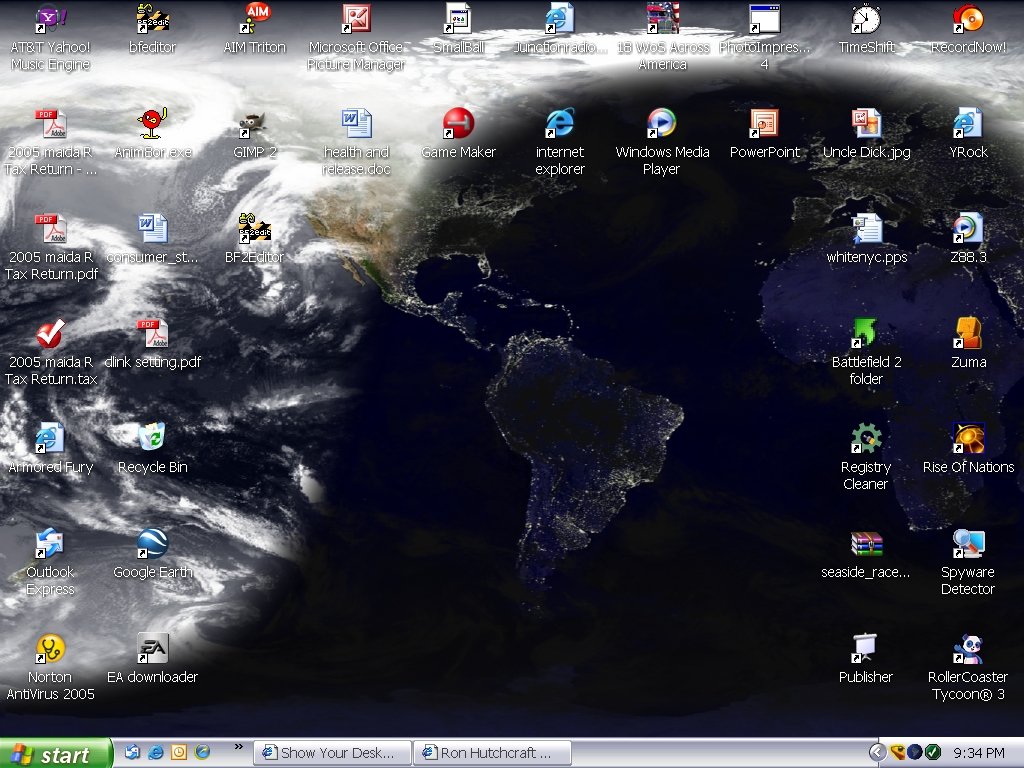Open the RollerCoaster Tycoon 3 shortcut
This screenshot has height=768, width=1024.
point(968,650)
